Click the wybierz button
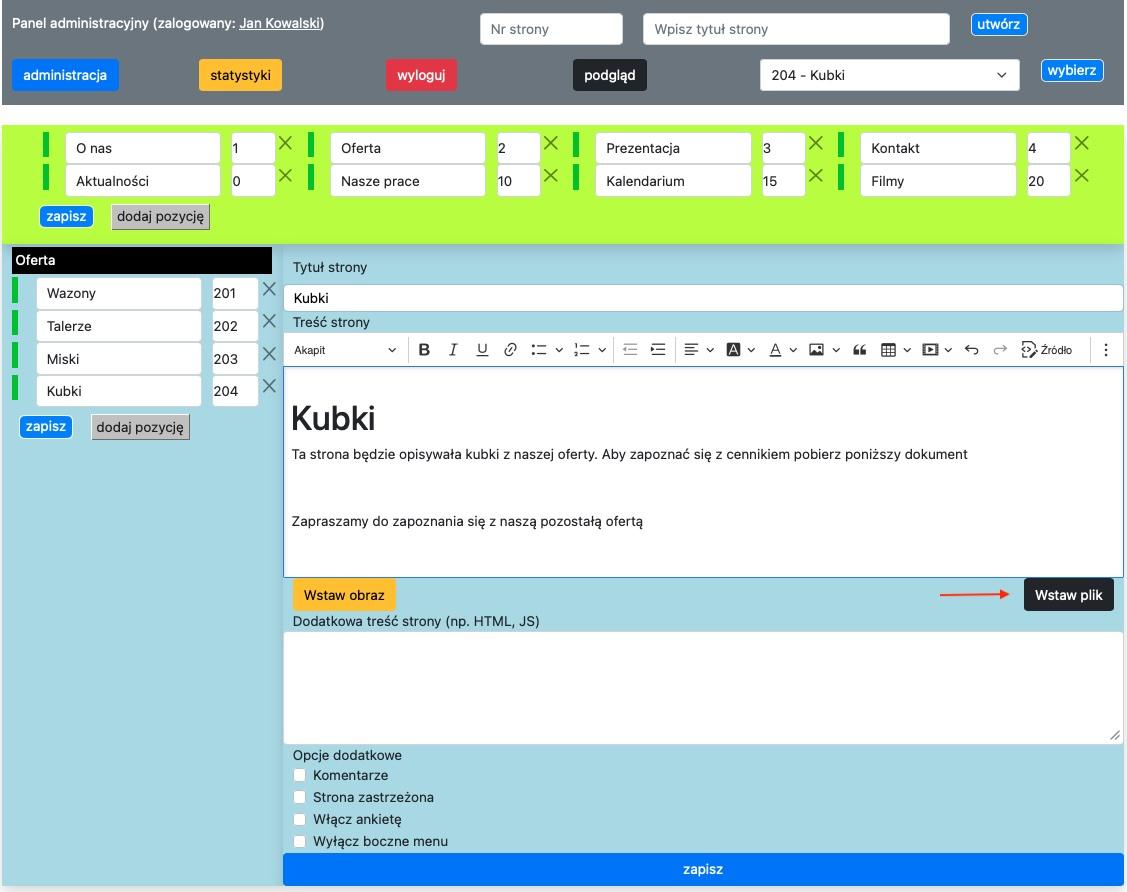Screen dimensions: 1127x892 (1072, 70)
